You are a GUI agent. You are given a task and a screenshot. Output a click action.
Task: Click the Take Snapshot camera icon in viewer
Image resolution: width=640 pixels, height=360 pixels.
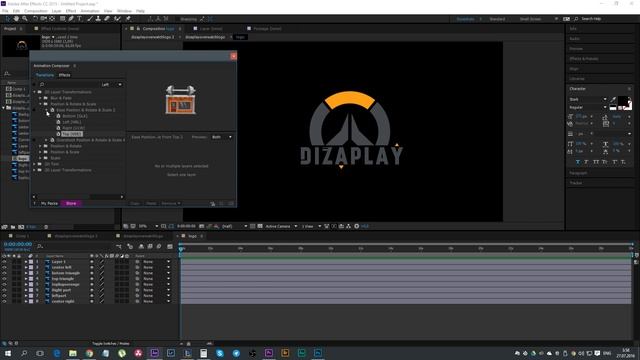(x=202, y=226)
